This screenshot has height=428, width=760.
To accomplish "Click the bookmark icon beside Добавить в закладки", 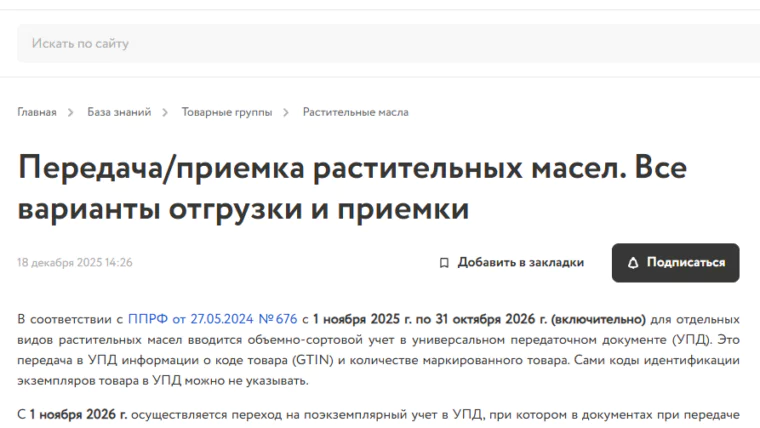I will 444,263.
